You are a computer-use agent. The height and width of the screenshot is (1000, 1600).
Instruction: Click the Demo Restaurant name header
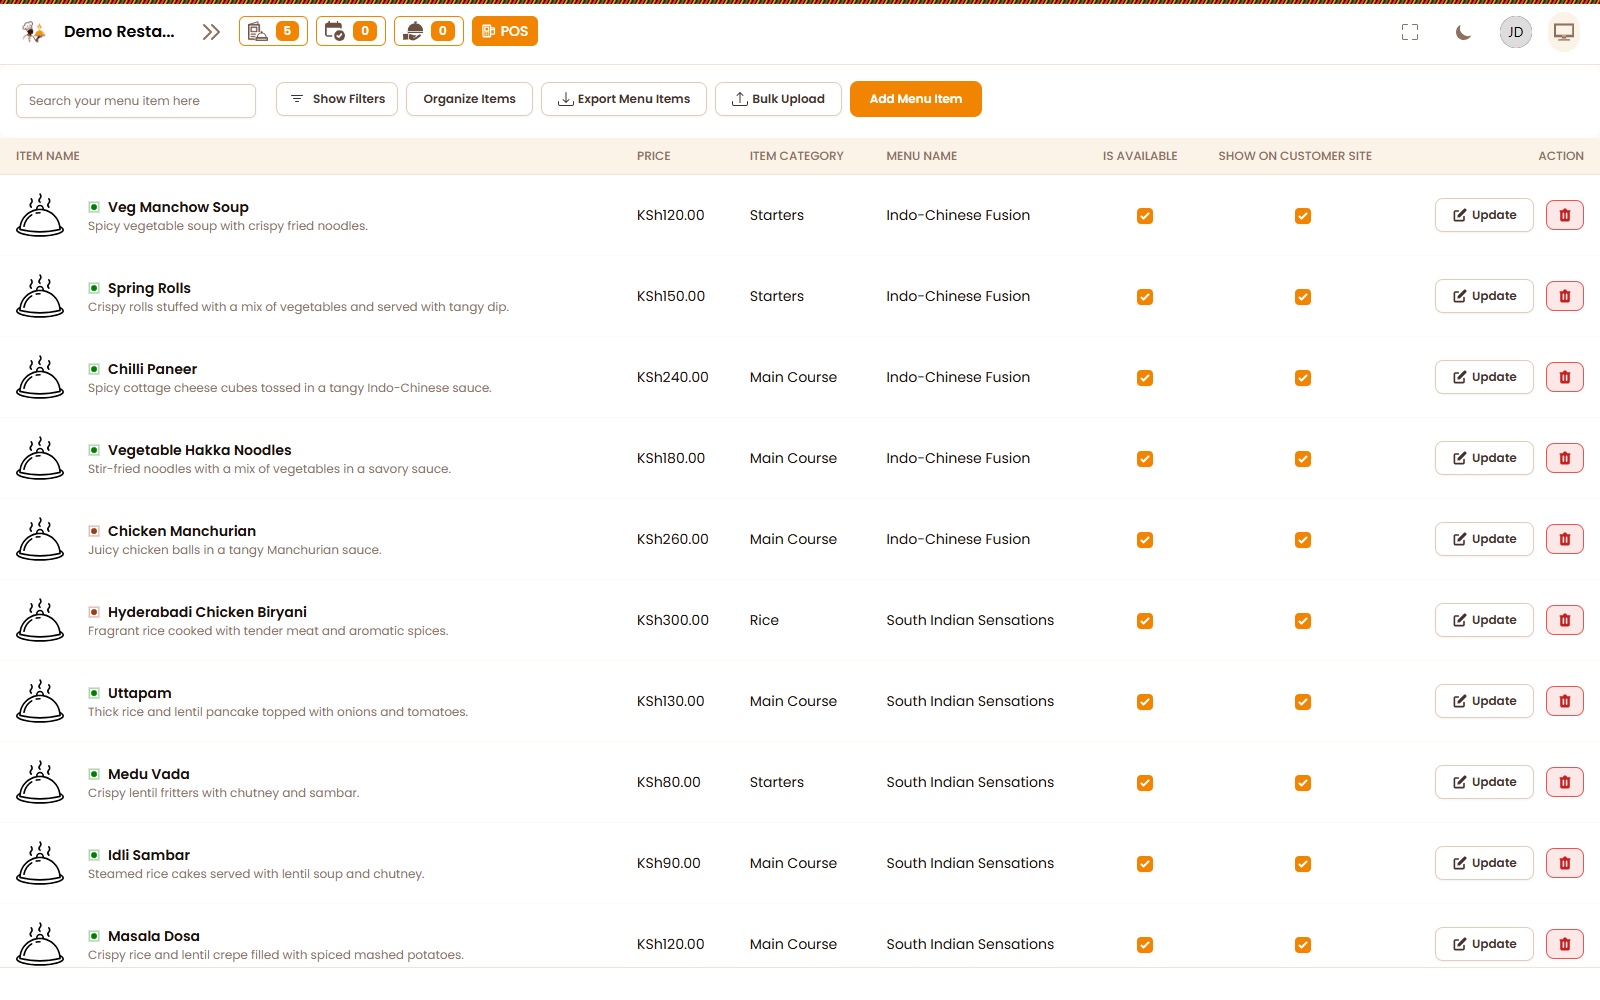point(119,32)
